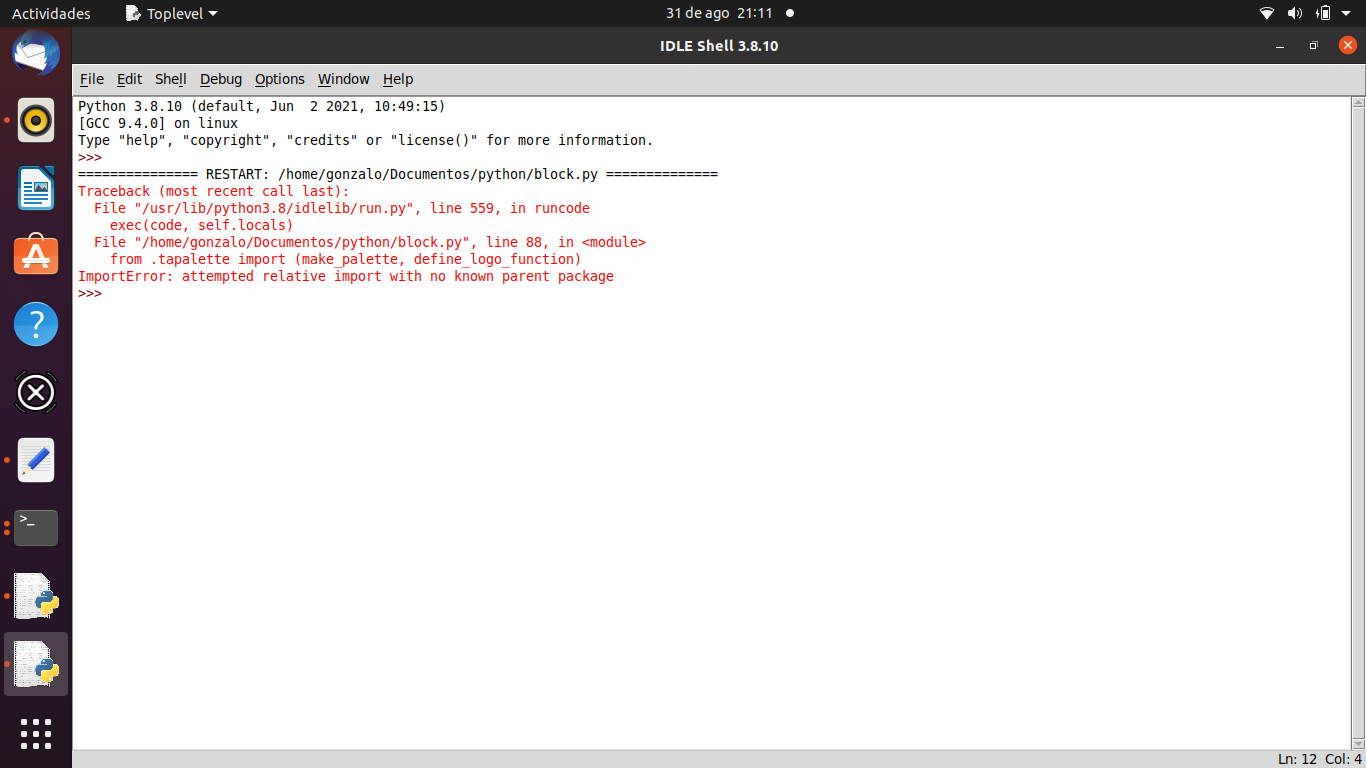The image size is (1366, 768).
Task: Click the '[GCC 9.4.0] on linux' line
Action: click(x=158, y=123)
